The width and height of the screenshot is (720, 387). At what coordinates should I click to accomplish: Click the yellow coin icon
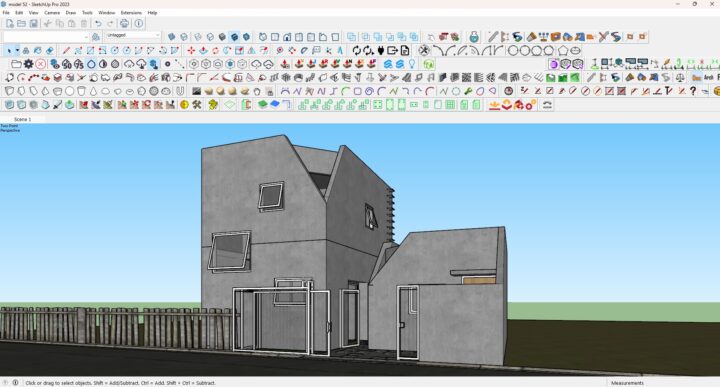point(184,105)
